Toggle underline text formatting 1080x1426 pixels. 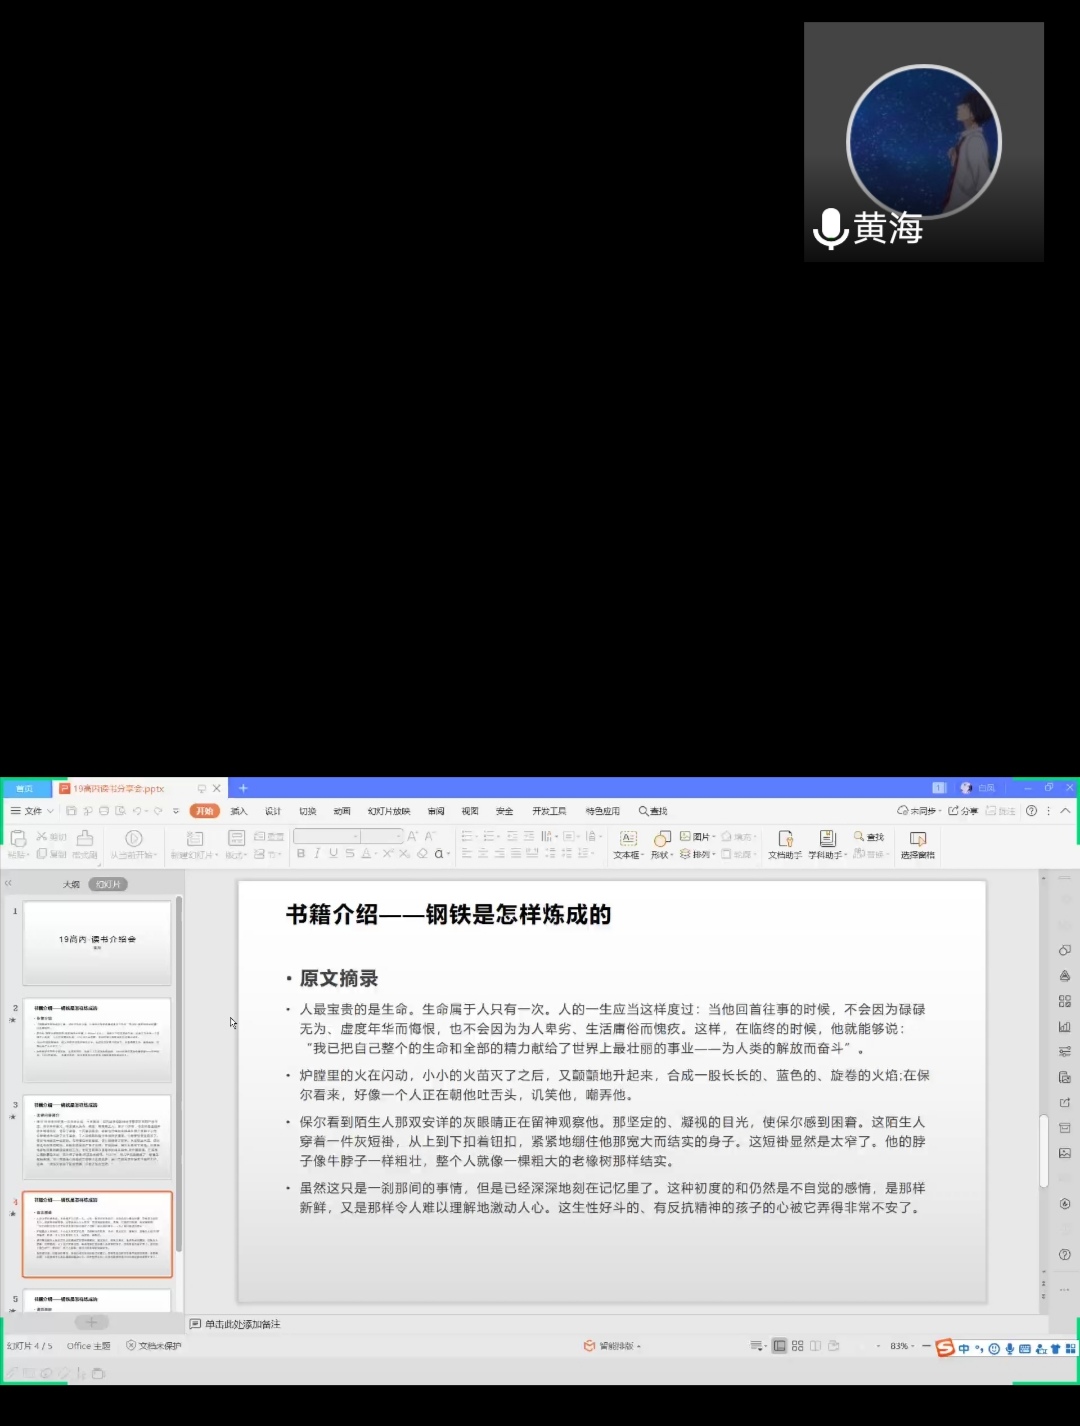tap(333, 854)
